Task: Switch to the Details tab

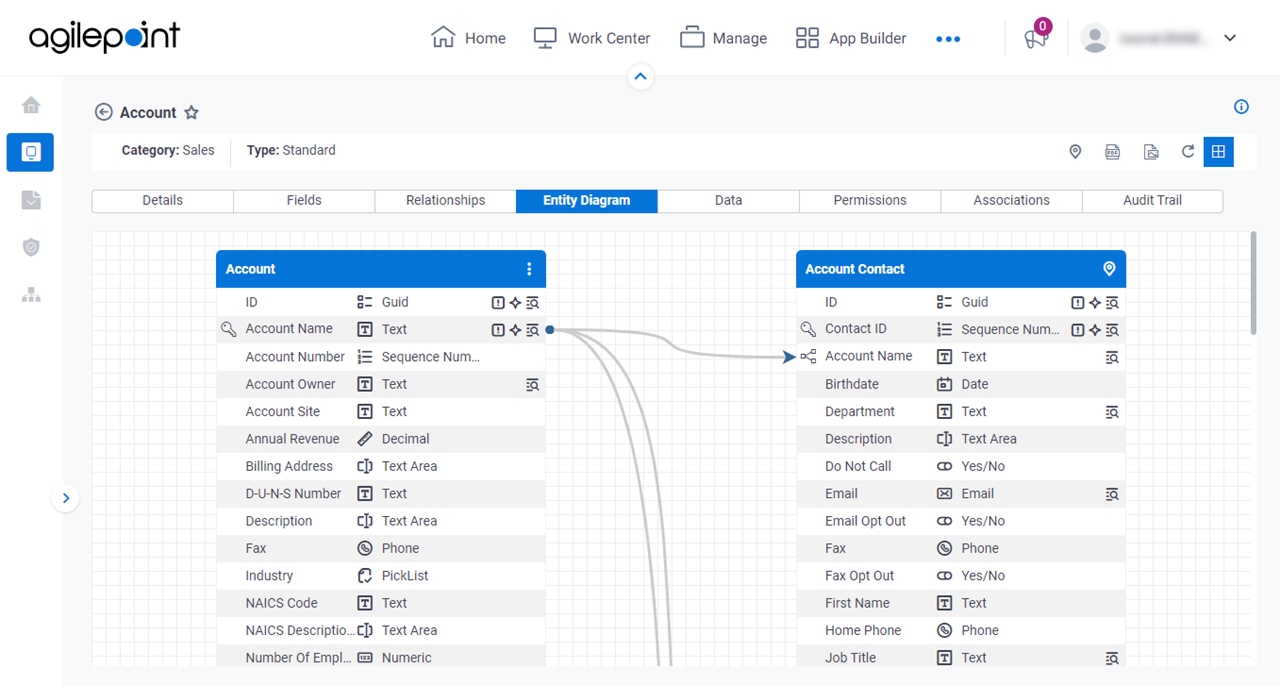Action: click(x=162, y=200)
